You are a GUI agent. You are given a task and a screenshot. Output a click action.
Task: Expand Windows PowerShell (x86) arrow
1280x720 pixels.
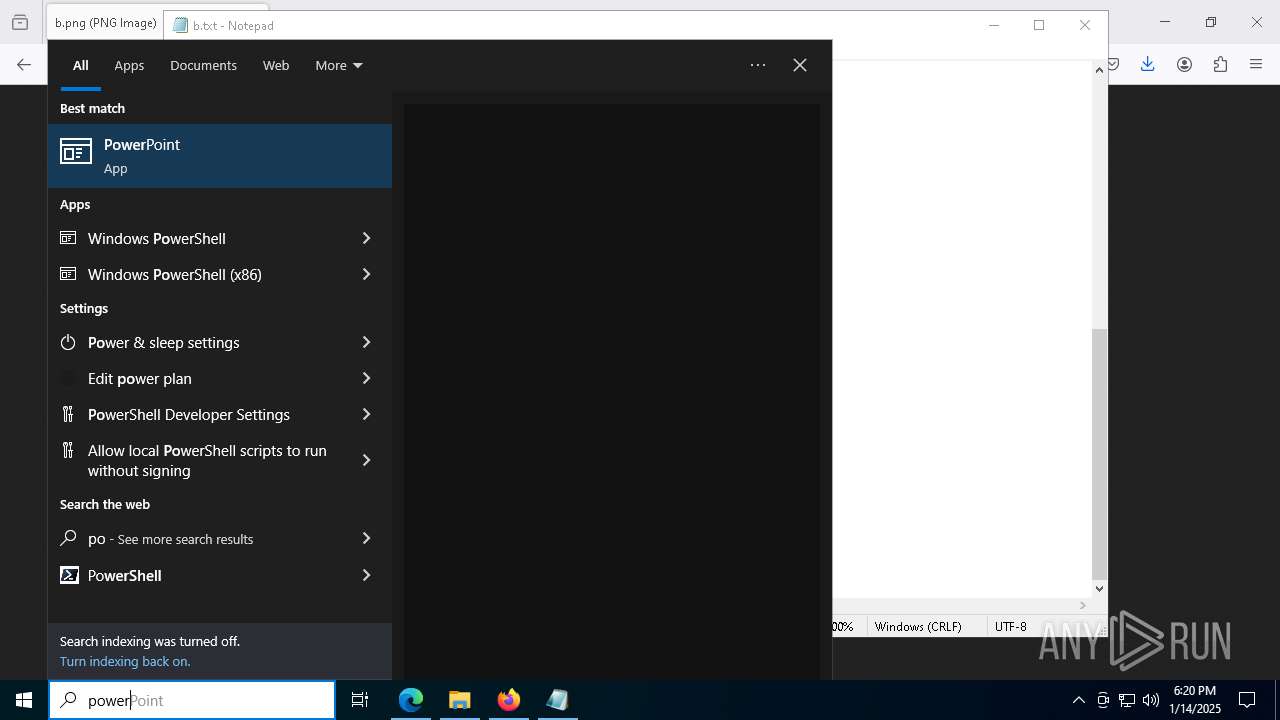(x=366, y=274)
